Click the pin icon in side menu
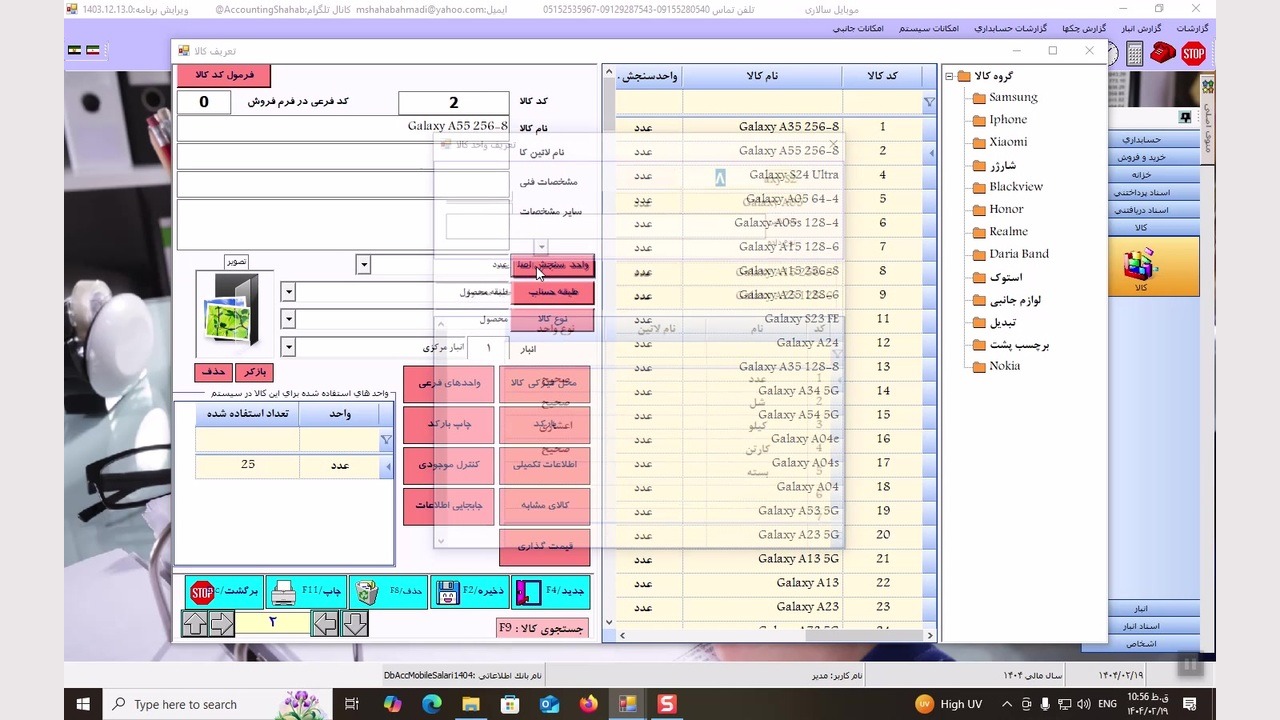 point(1185,118)
